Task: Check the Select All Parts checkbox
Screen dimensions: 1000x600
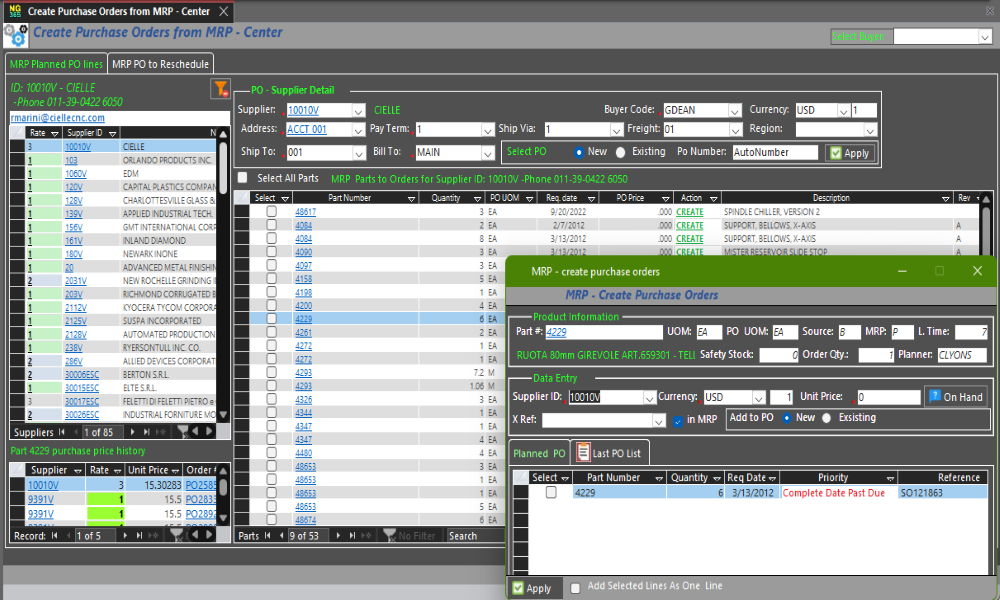Action: (x=242, y=178)
